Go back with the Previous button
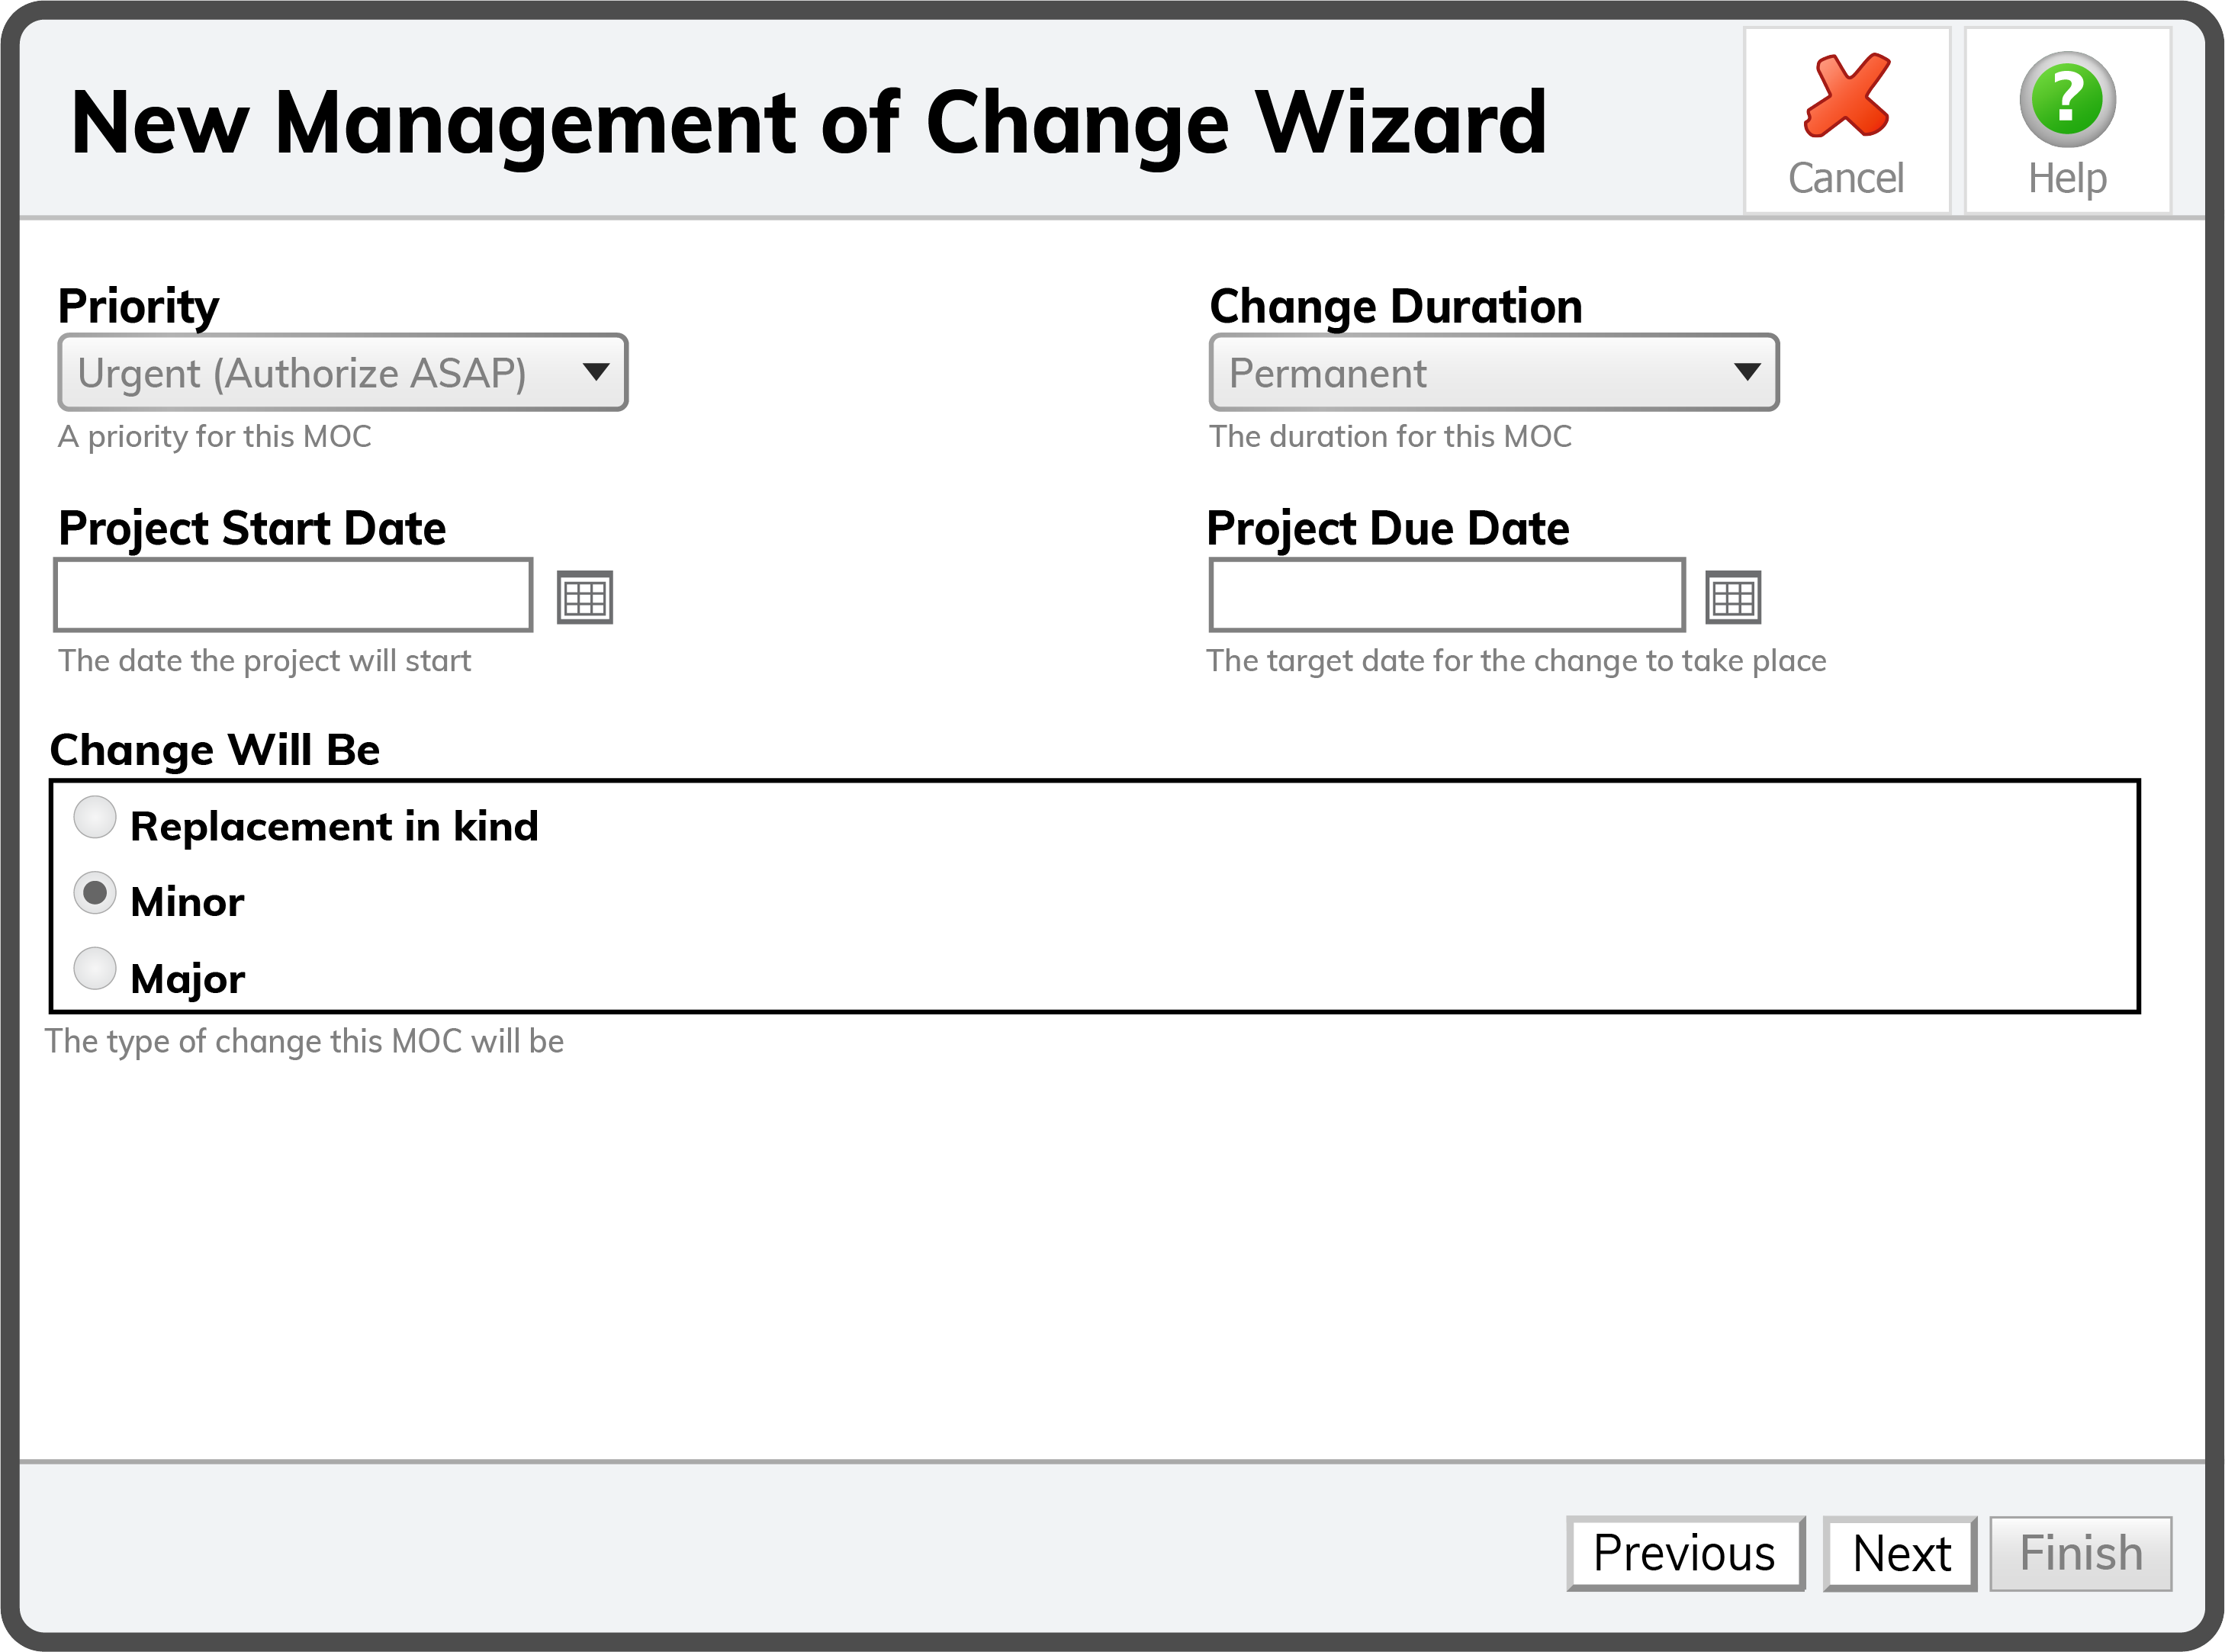Viewport: 2225px width, 1652px height. pos(1685,1553)
